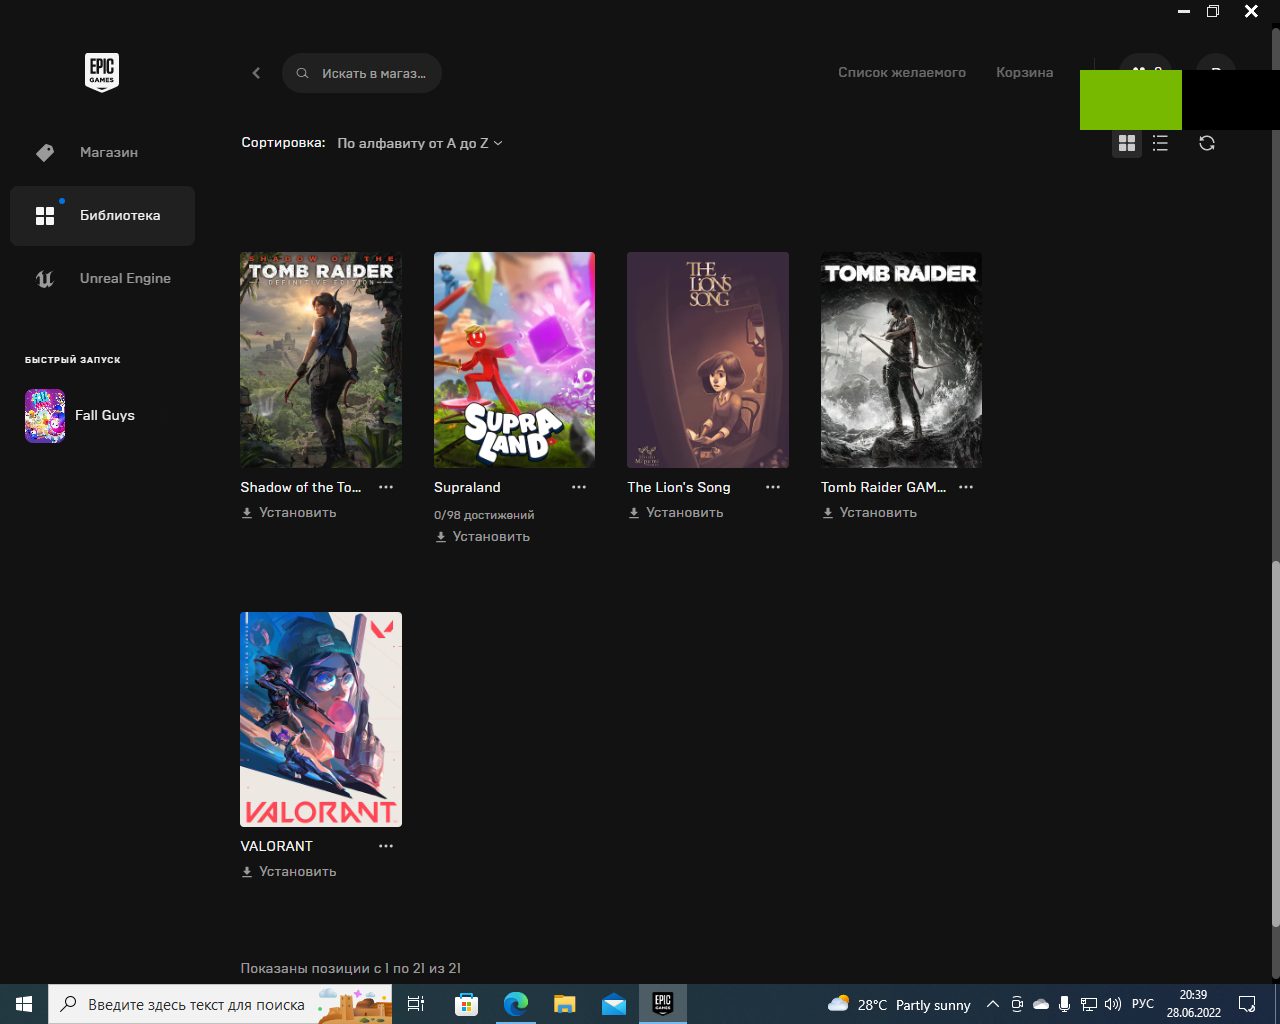The width and height of the screenshot is (1280, 1024).
Task: Open Tomb Raider GAME cover
Action: click(x=901, y=360)
